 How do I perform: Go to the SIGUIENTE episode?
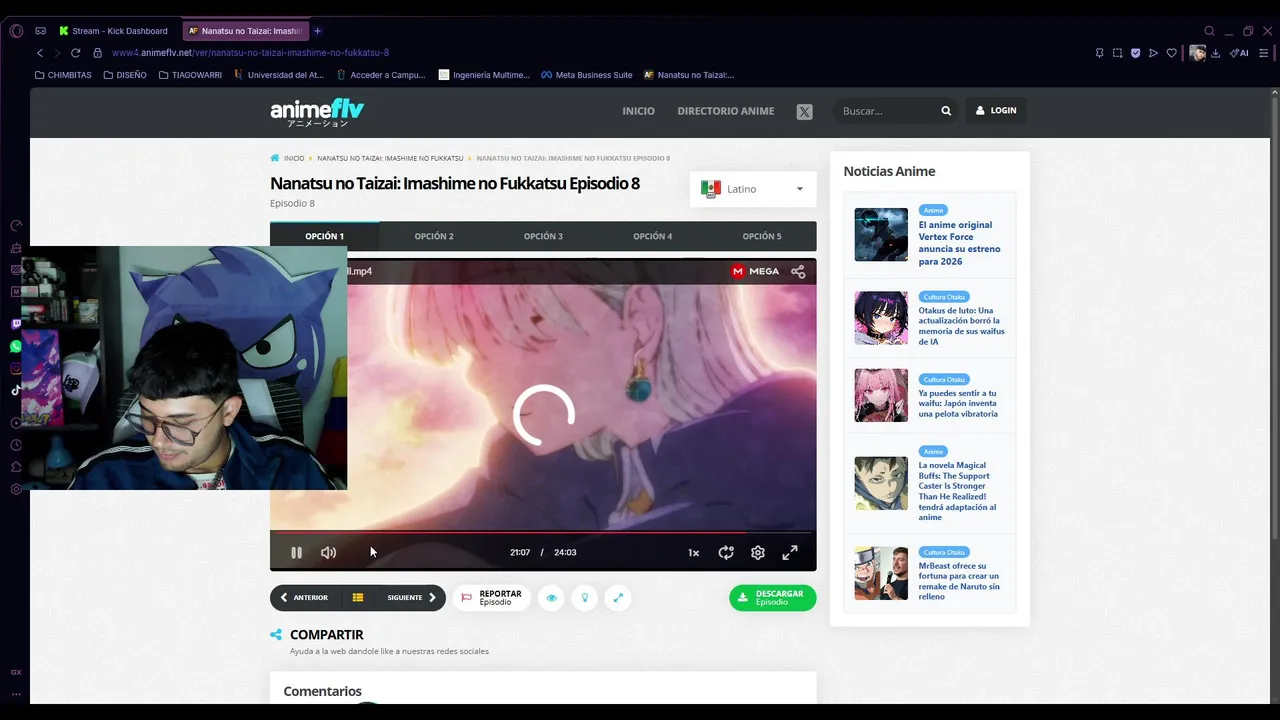pos(411,598)
